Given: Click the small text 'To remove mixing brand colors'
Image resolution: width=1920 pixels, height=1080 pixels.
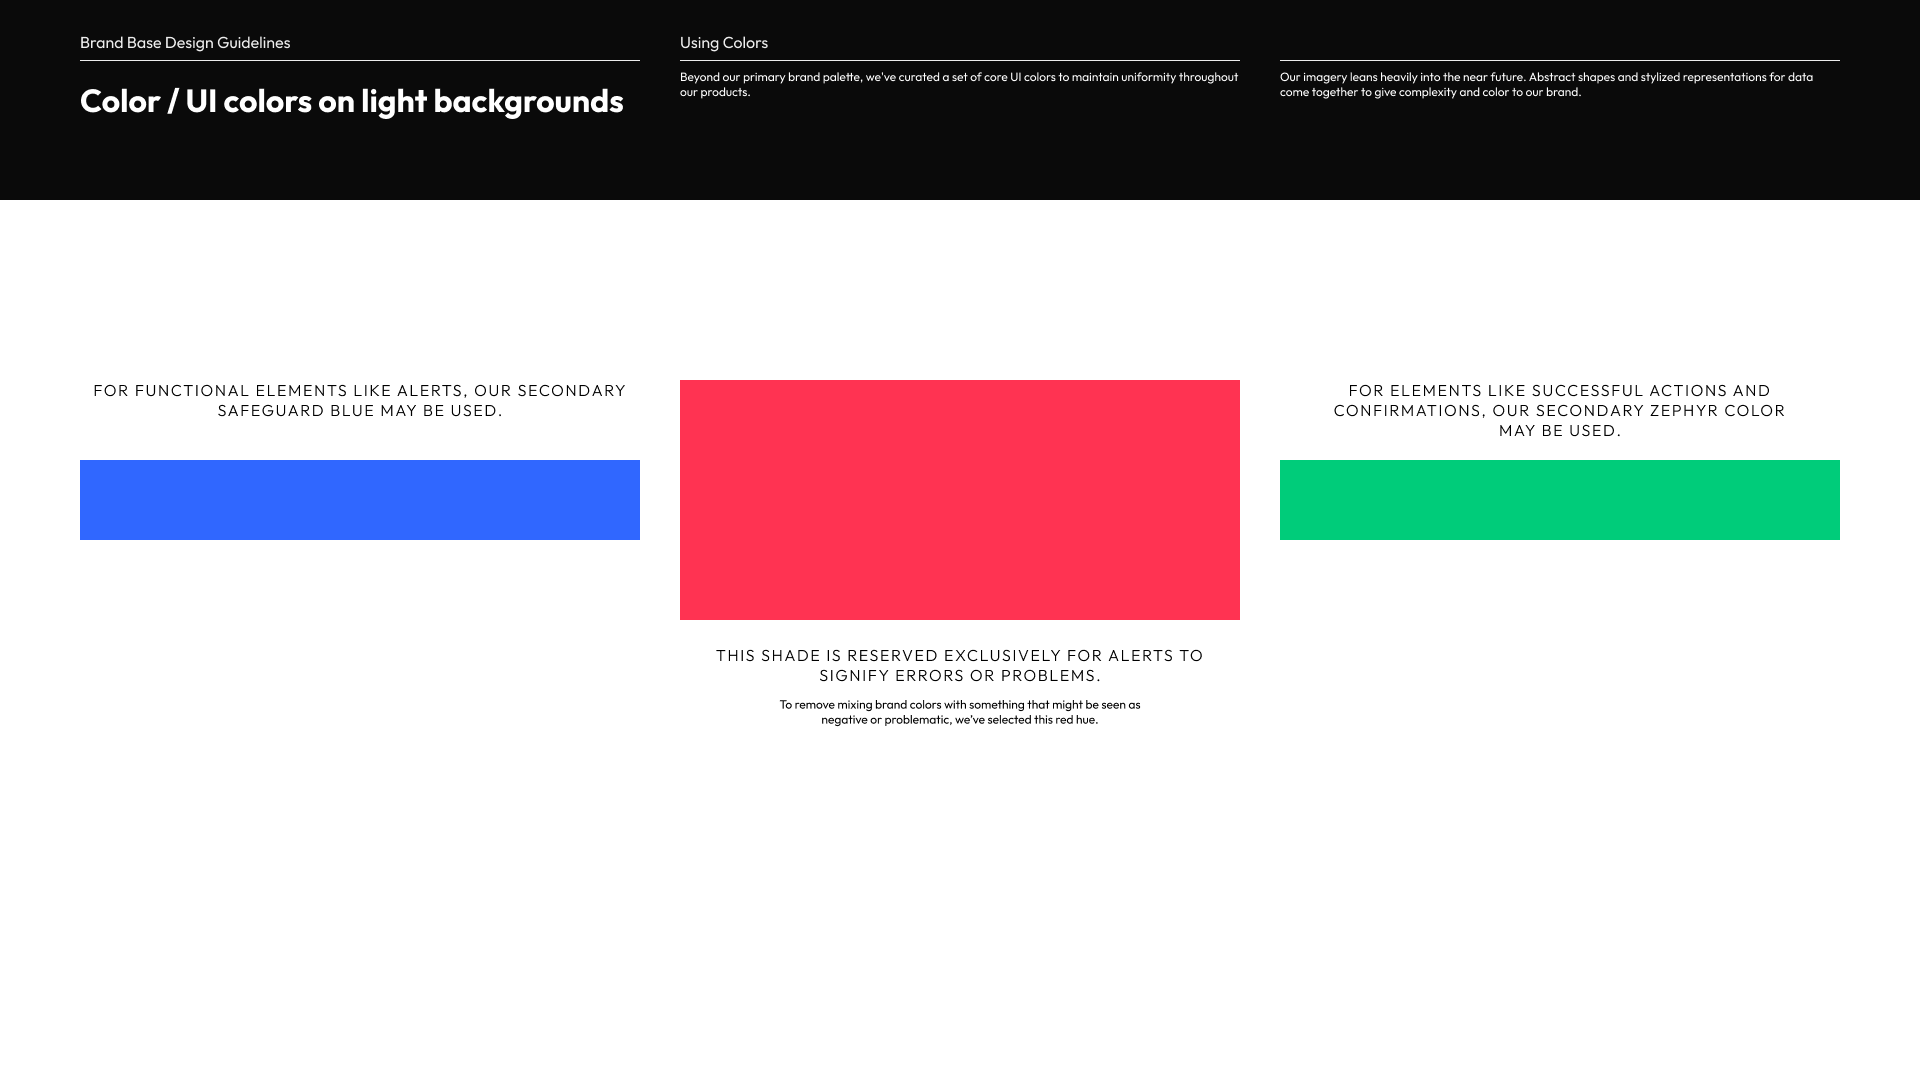Looking at the screenshot, I should pyautogui.click(x=960, y=705).
